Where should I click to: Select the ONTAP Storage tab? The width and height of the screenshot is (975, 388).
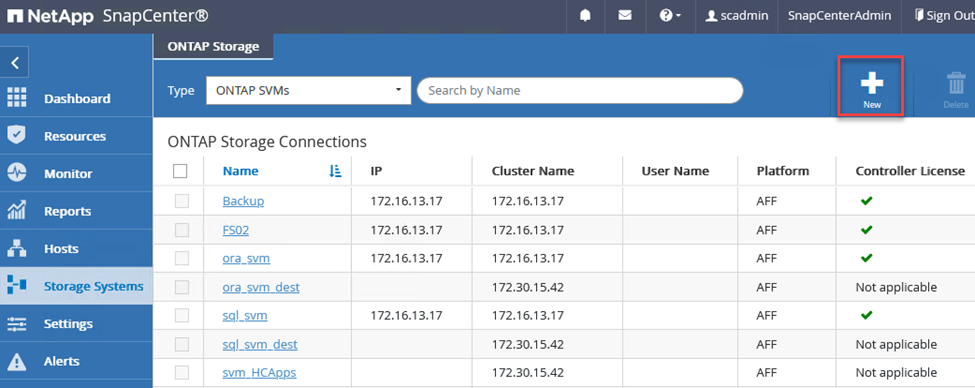pyautogui.click(x=213, y=47)
